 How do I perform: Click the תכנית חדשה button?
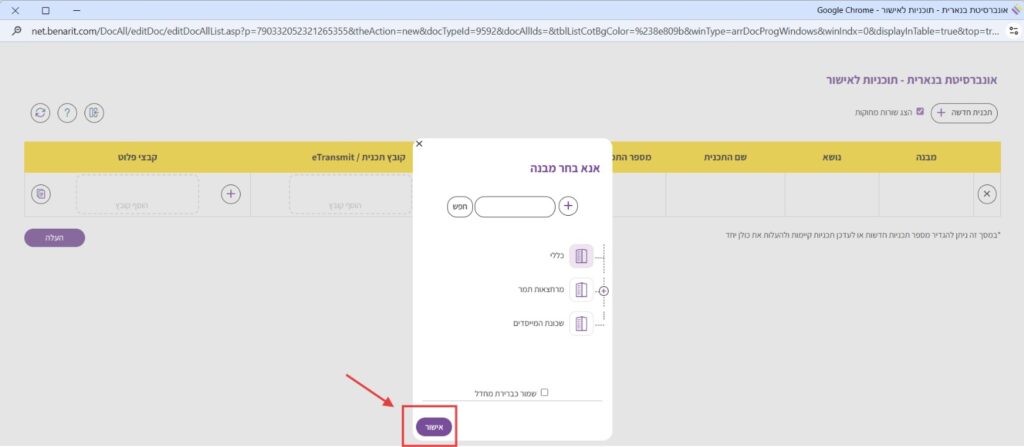[x=965, y=112]
